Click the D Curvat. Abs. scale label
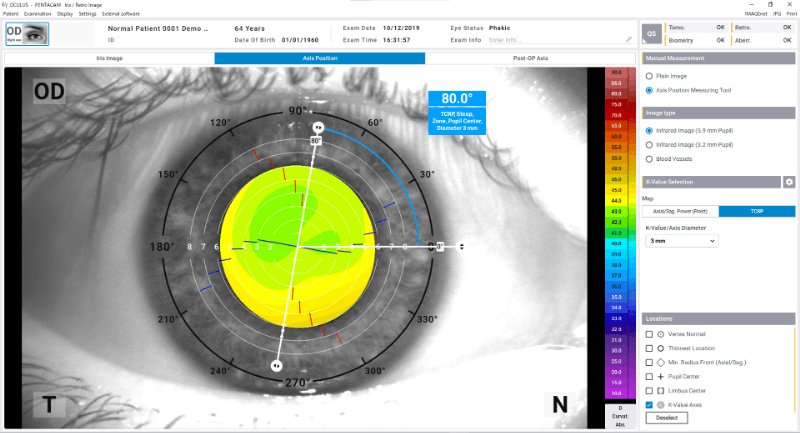Viewport: 800px width, 433px height. click(620, 416)
